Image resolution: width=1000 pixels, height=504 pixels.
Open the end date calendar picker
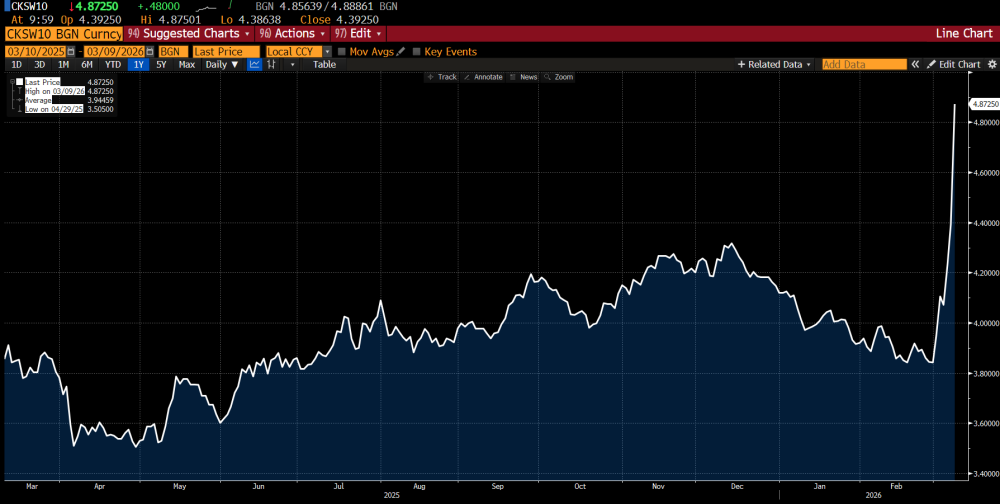click(x=150, y=51)
